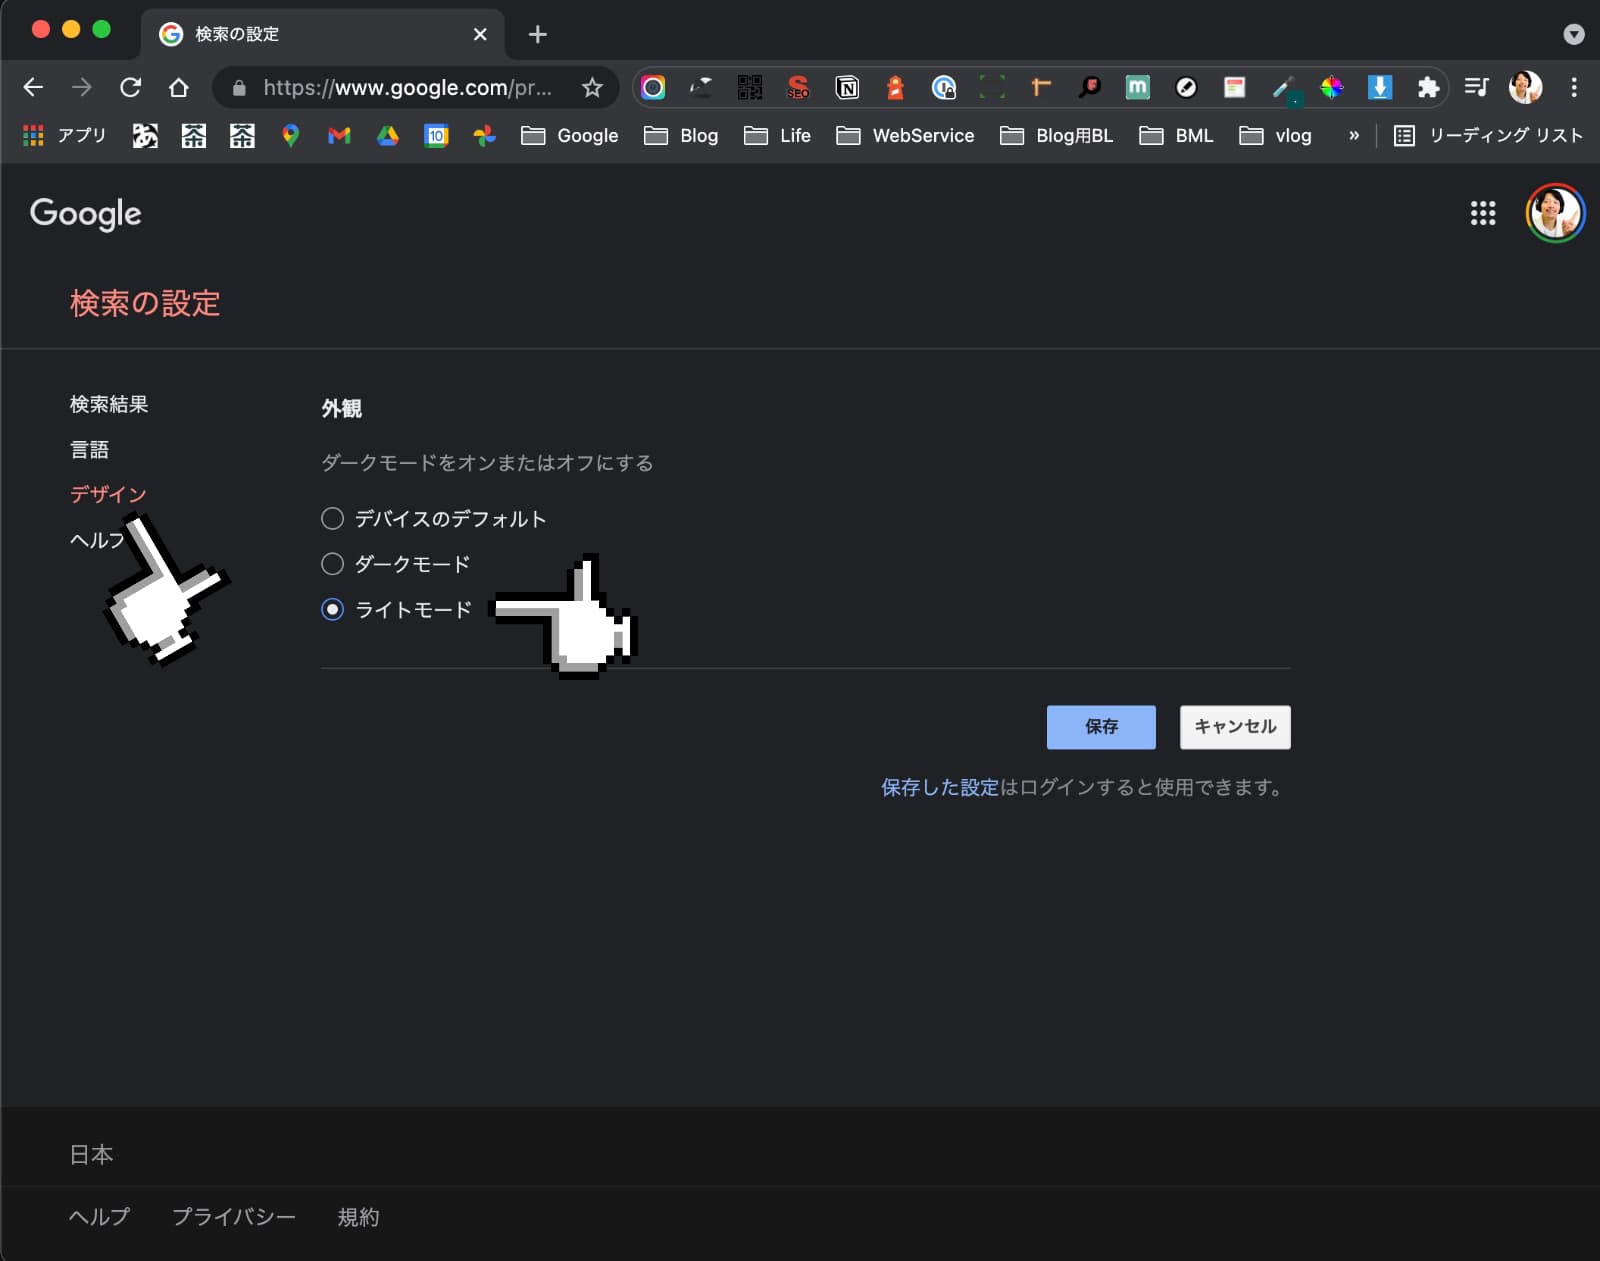Open a new tab with plus button
This screenshot has height=1261, width=1600.
click(x=538, y=34)
